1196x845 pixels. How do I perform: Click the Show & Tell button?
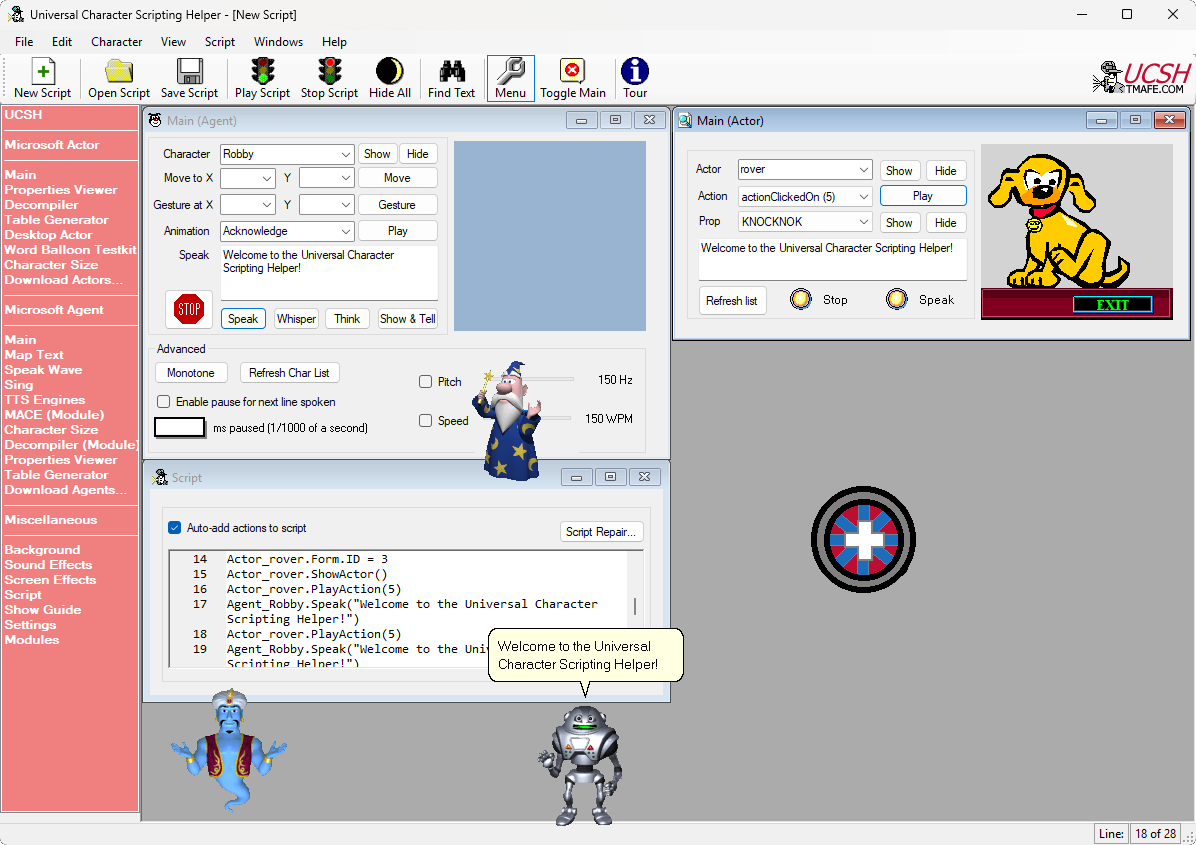407,319
